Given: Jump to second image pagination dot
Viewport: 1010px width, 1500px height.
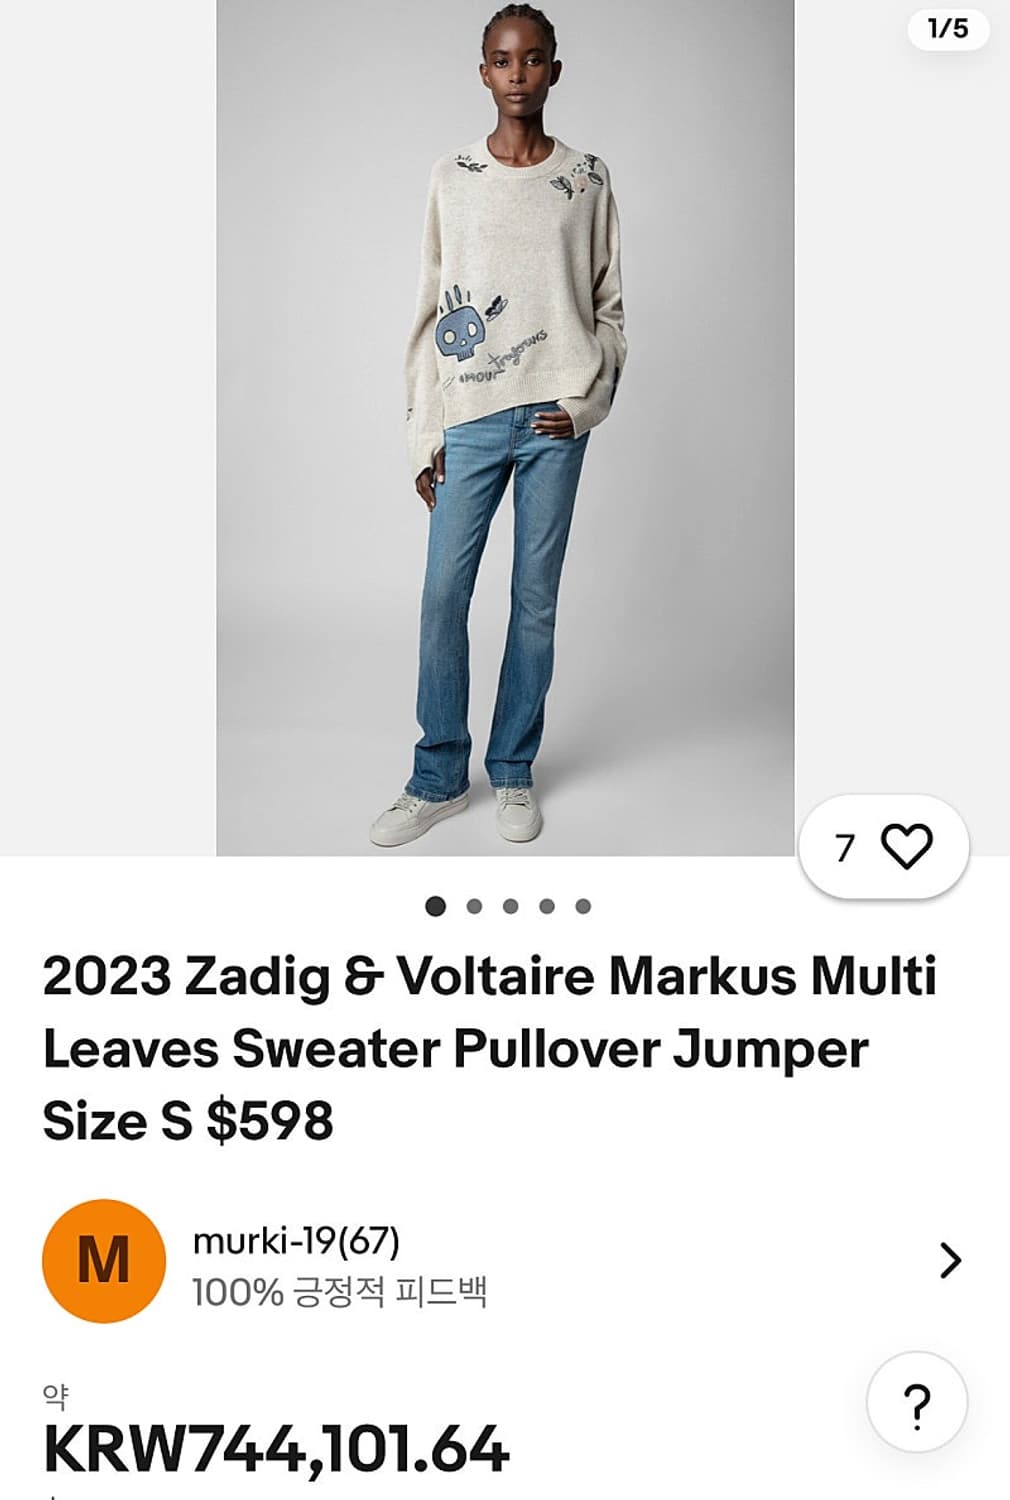Looking at the screenshot, I should click(474, 906).
